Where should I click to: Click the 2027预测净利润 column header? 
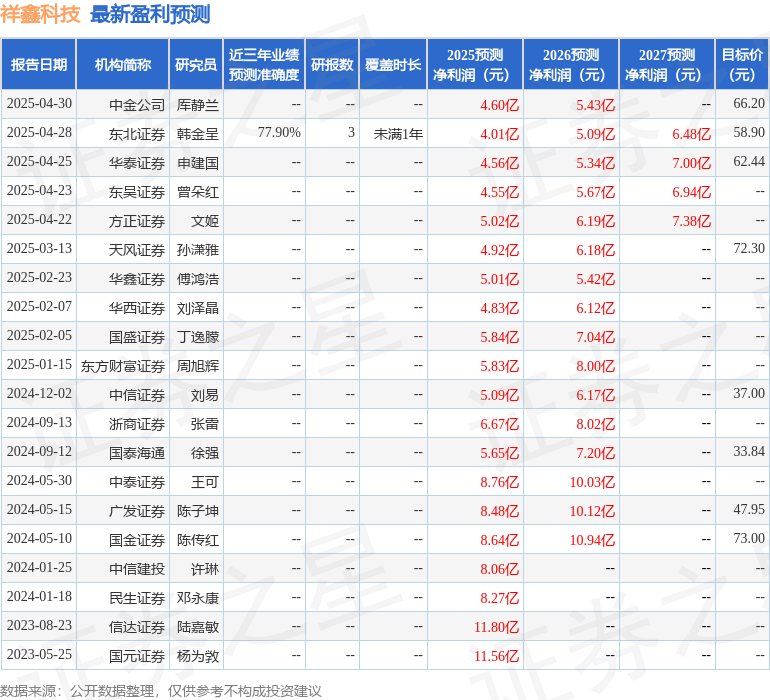coord(667,64)
